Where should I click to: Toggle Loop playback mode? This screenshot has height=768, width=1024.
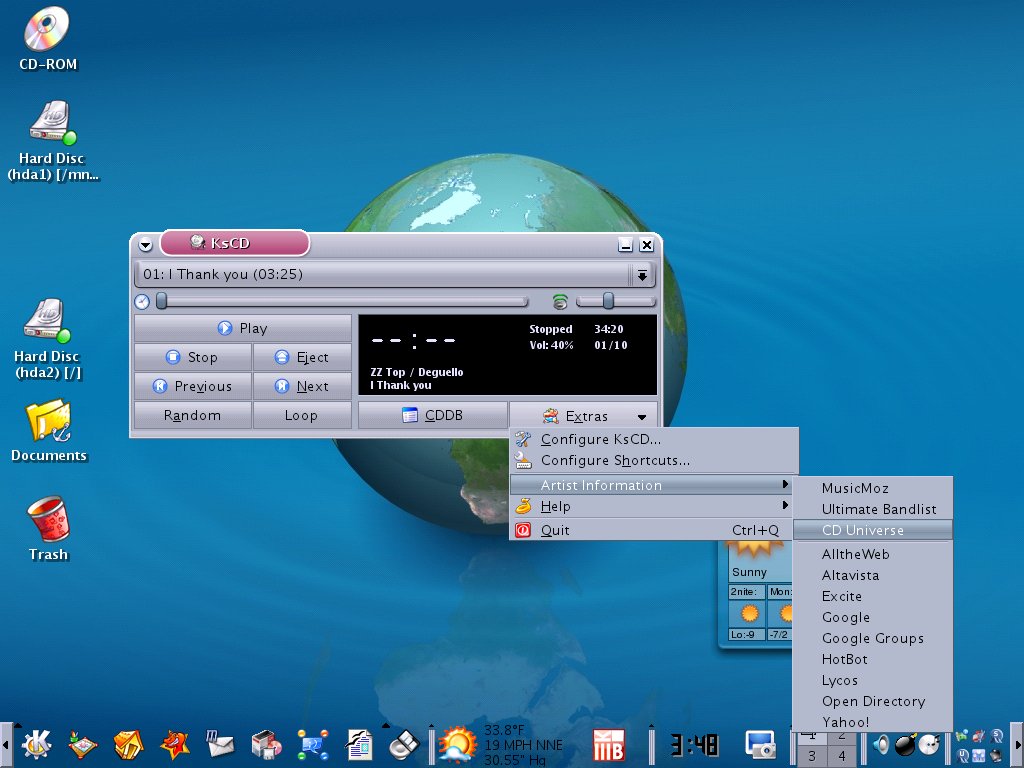[301, 415]
